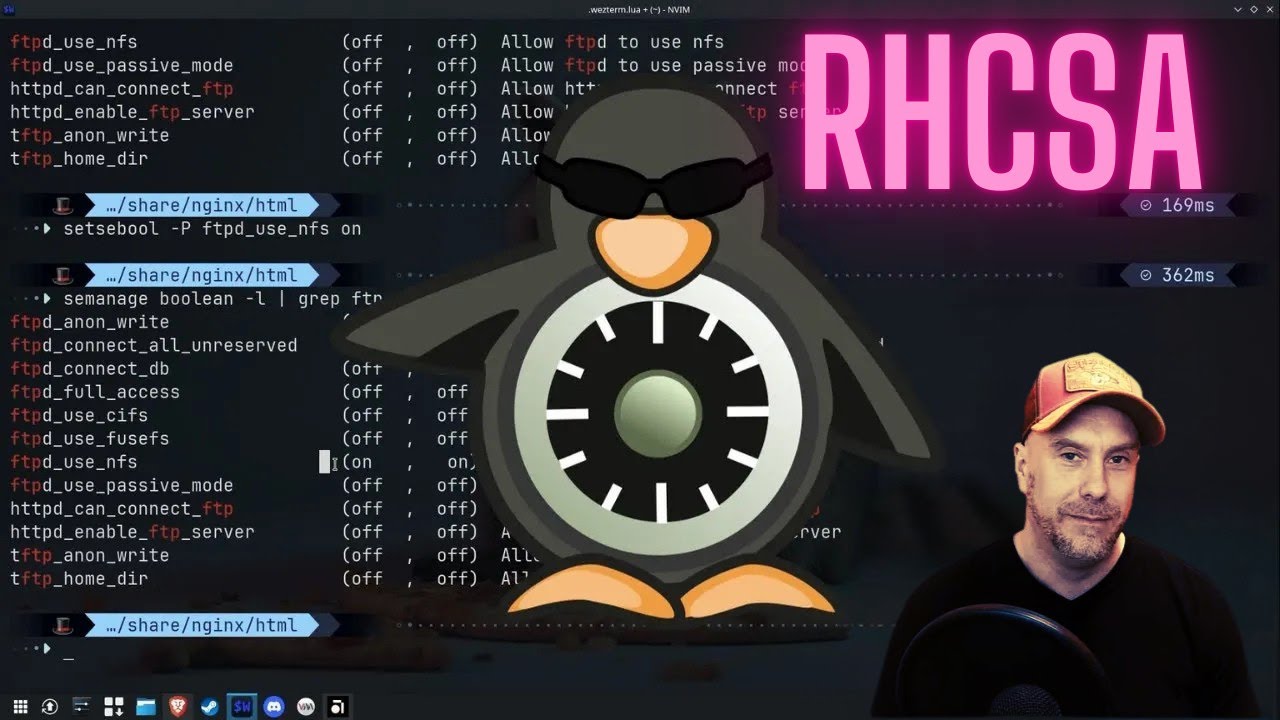Select the 'ftpd_use_fusefs' line
The height and width of the screenshot is (720, 1280).
tap(90, 439)
